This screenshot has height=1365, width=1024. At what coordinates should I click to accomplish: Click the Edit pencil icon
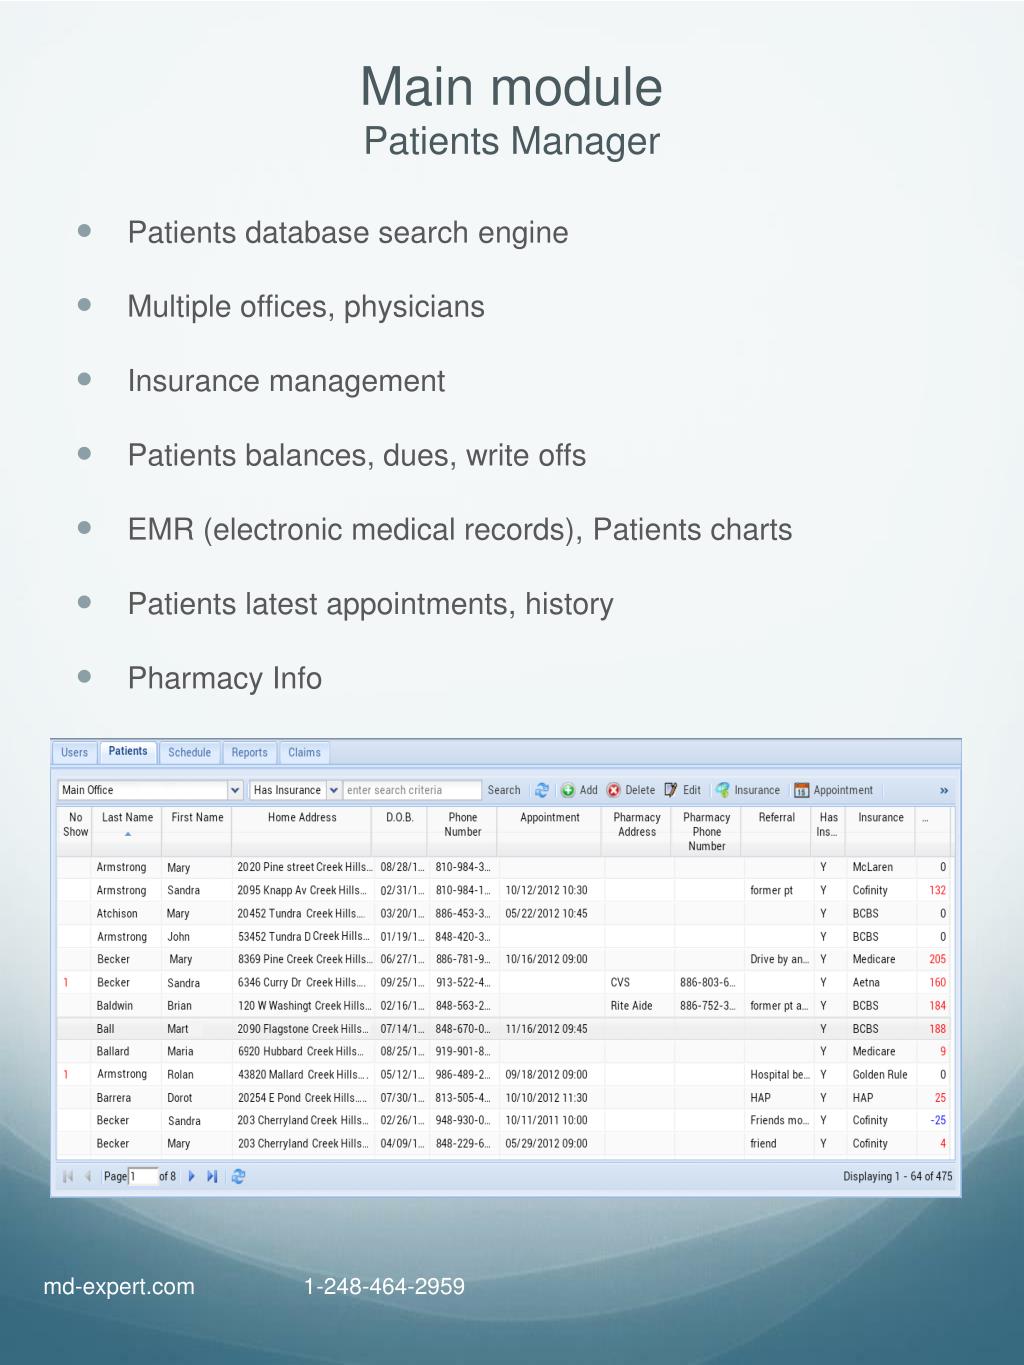point(671,790)
